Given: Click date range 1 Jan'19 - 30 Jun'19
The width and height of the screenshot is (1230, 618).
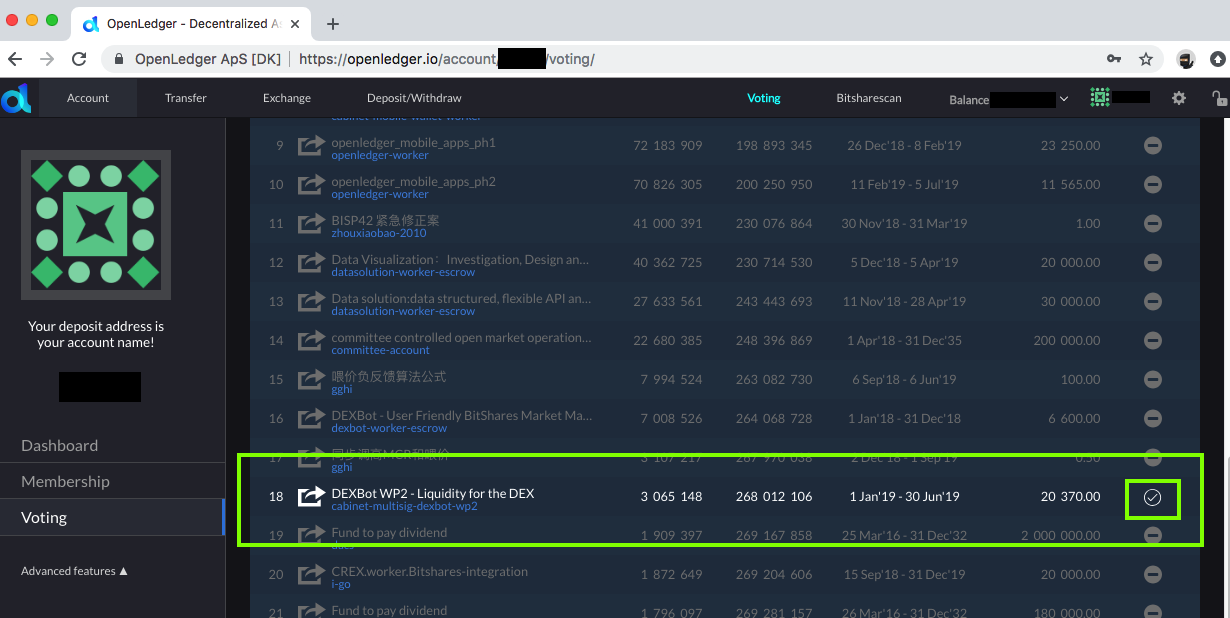Looking at the screenshot, I should pos(904,497).
